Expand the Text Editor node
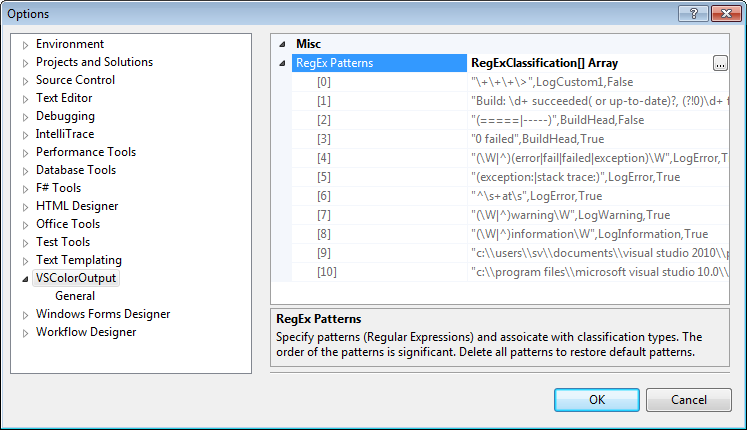This screenshot has width=747, height=430. coord(26,99)
